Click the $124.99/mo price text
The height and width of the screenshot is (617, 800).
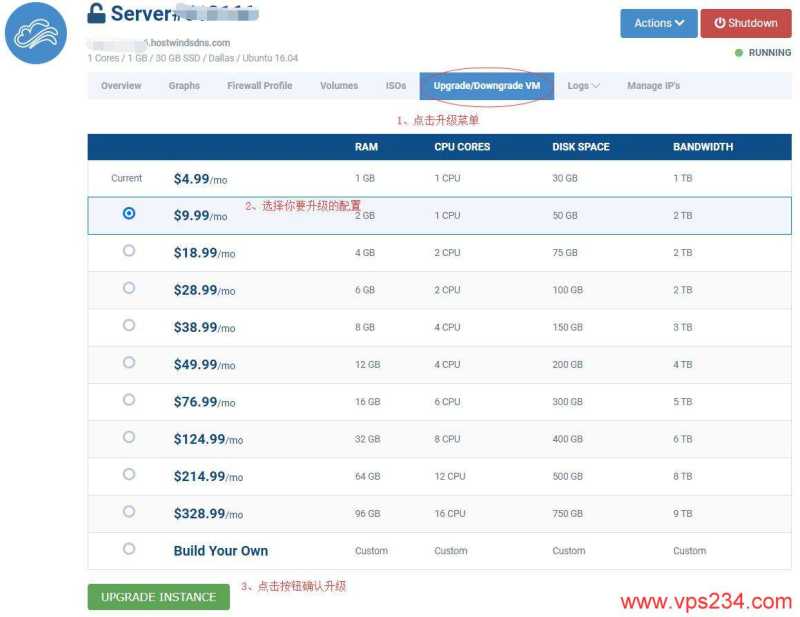tap(208, 439)
